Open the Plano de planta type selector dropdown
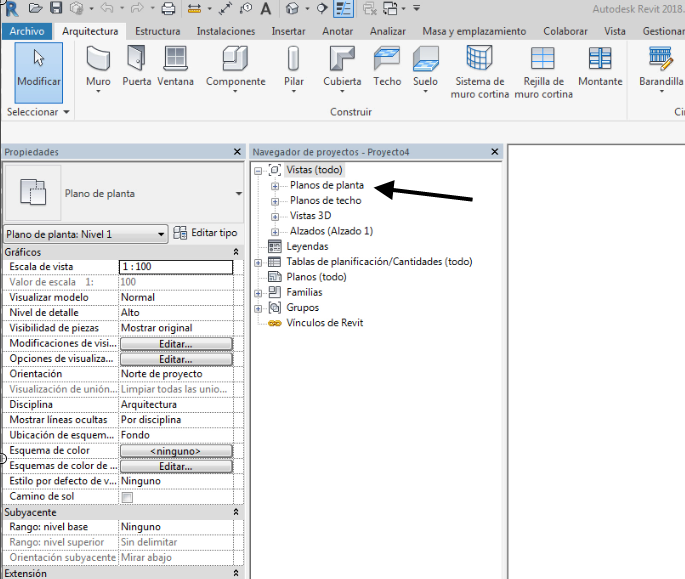This screenshot has width=685, height=579. point(239,194)
